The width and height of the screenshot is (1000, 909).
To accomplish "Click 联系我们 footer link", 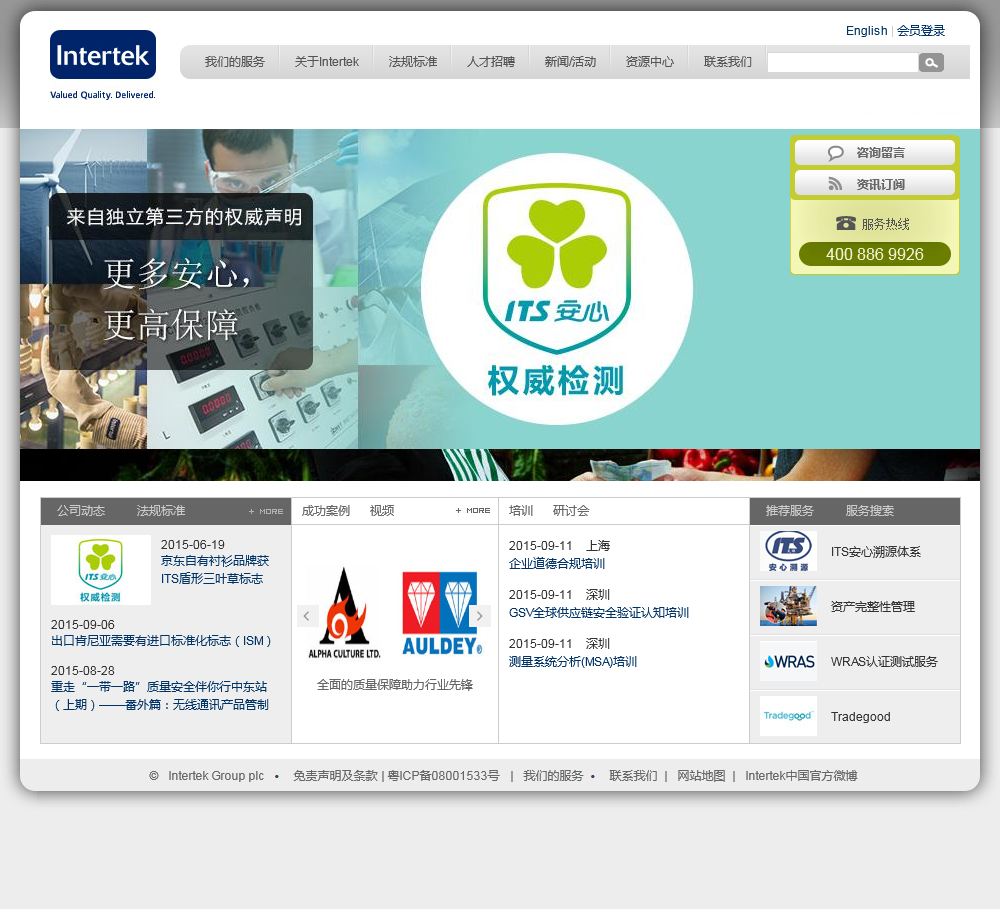I will click(x=633, y=776).
